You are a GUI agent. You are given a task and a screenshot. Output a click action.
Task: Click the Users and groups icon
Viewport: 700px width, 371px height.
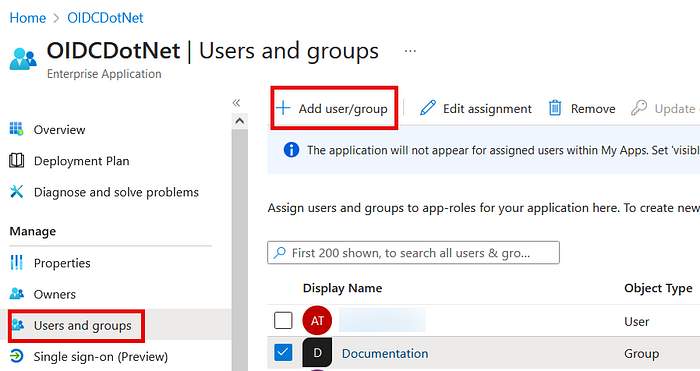pos(18,325)
